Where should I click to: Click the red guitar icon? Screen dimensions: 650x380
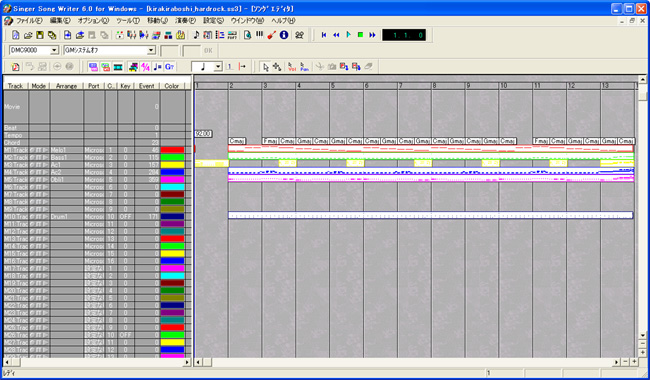[272, 35]
